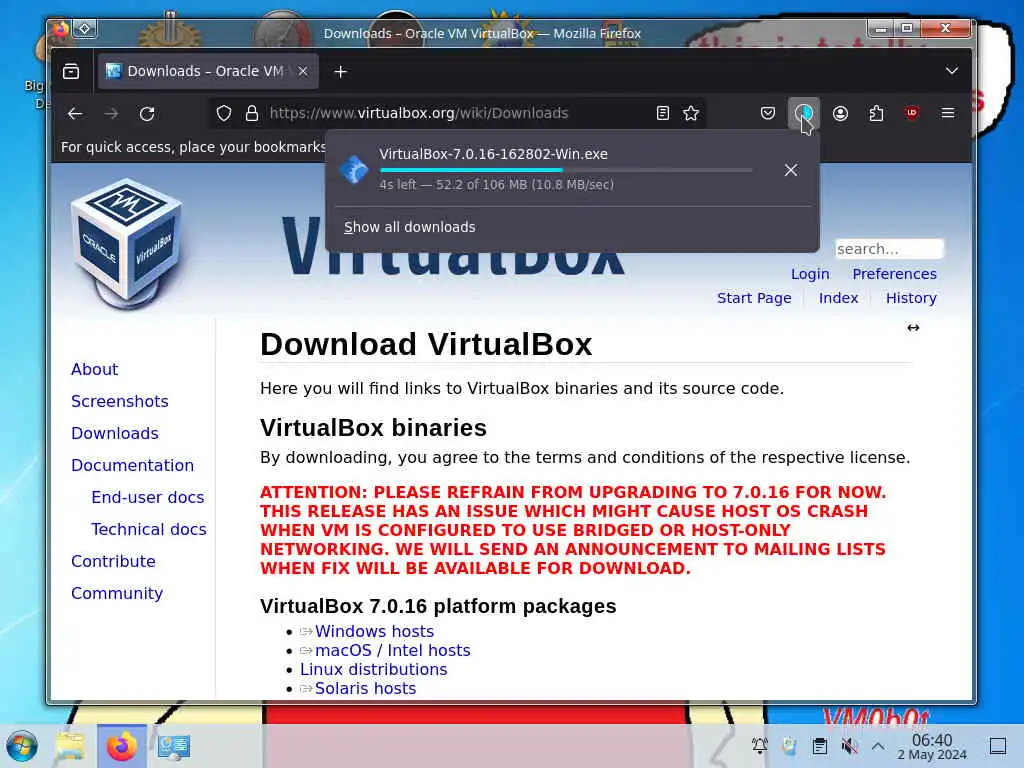Unmute the volume tray icon
This screenshot has height=768, width=1024.
tap(849, 746)
